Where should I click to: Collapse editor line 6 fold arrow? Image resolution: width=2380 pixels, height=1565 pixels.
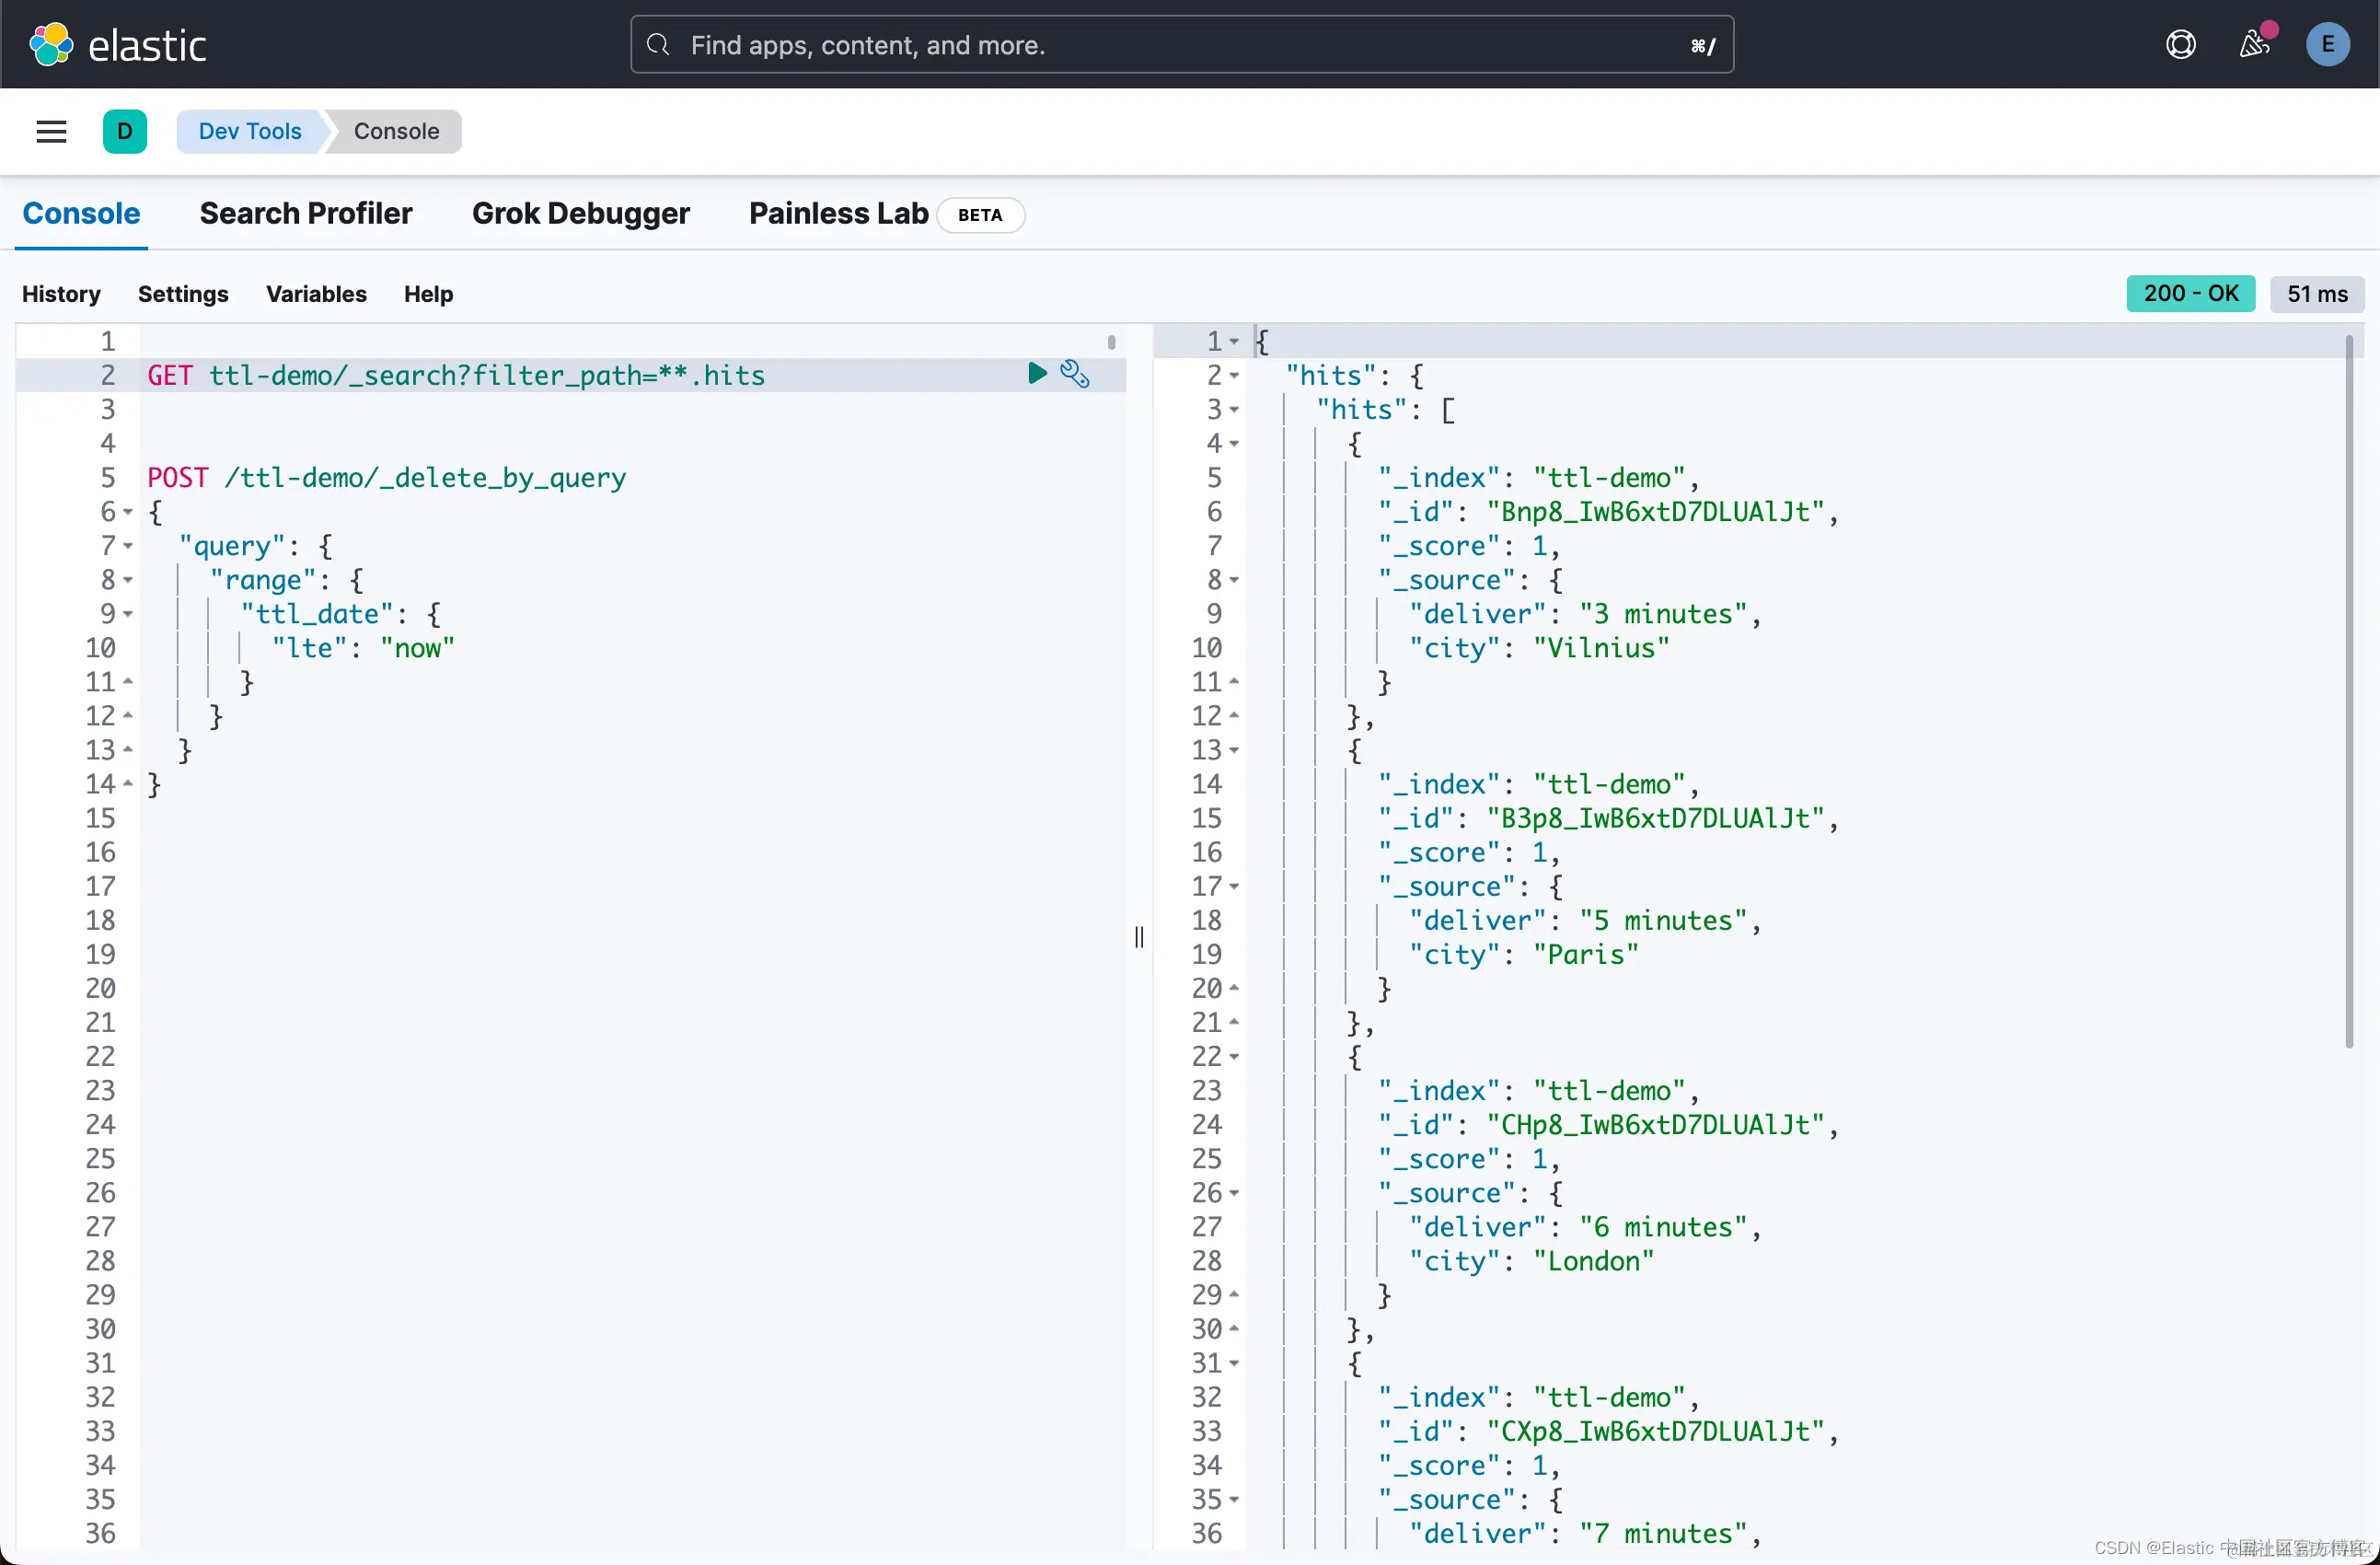click(128, 512)
